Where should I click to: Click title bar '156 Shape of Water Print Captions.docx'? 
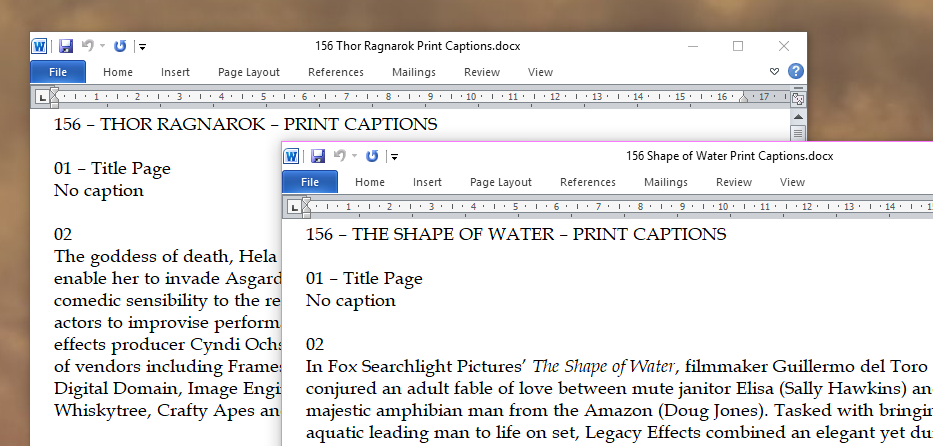point(729,156)
